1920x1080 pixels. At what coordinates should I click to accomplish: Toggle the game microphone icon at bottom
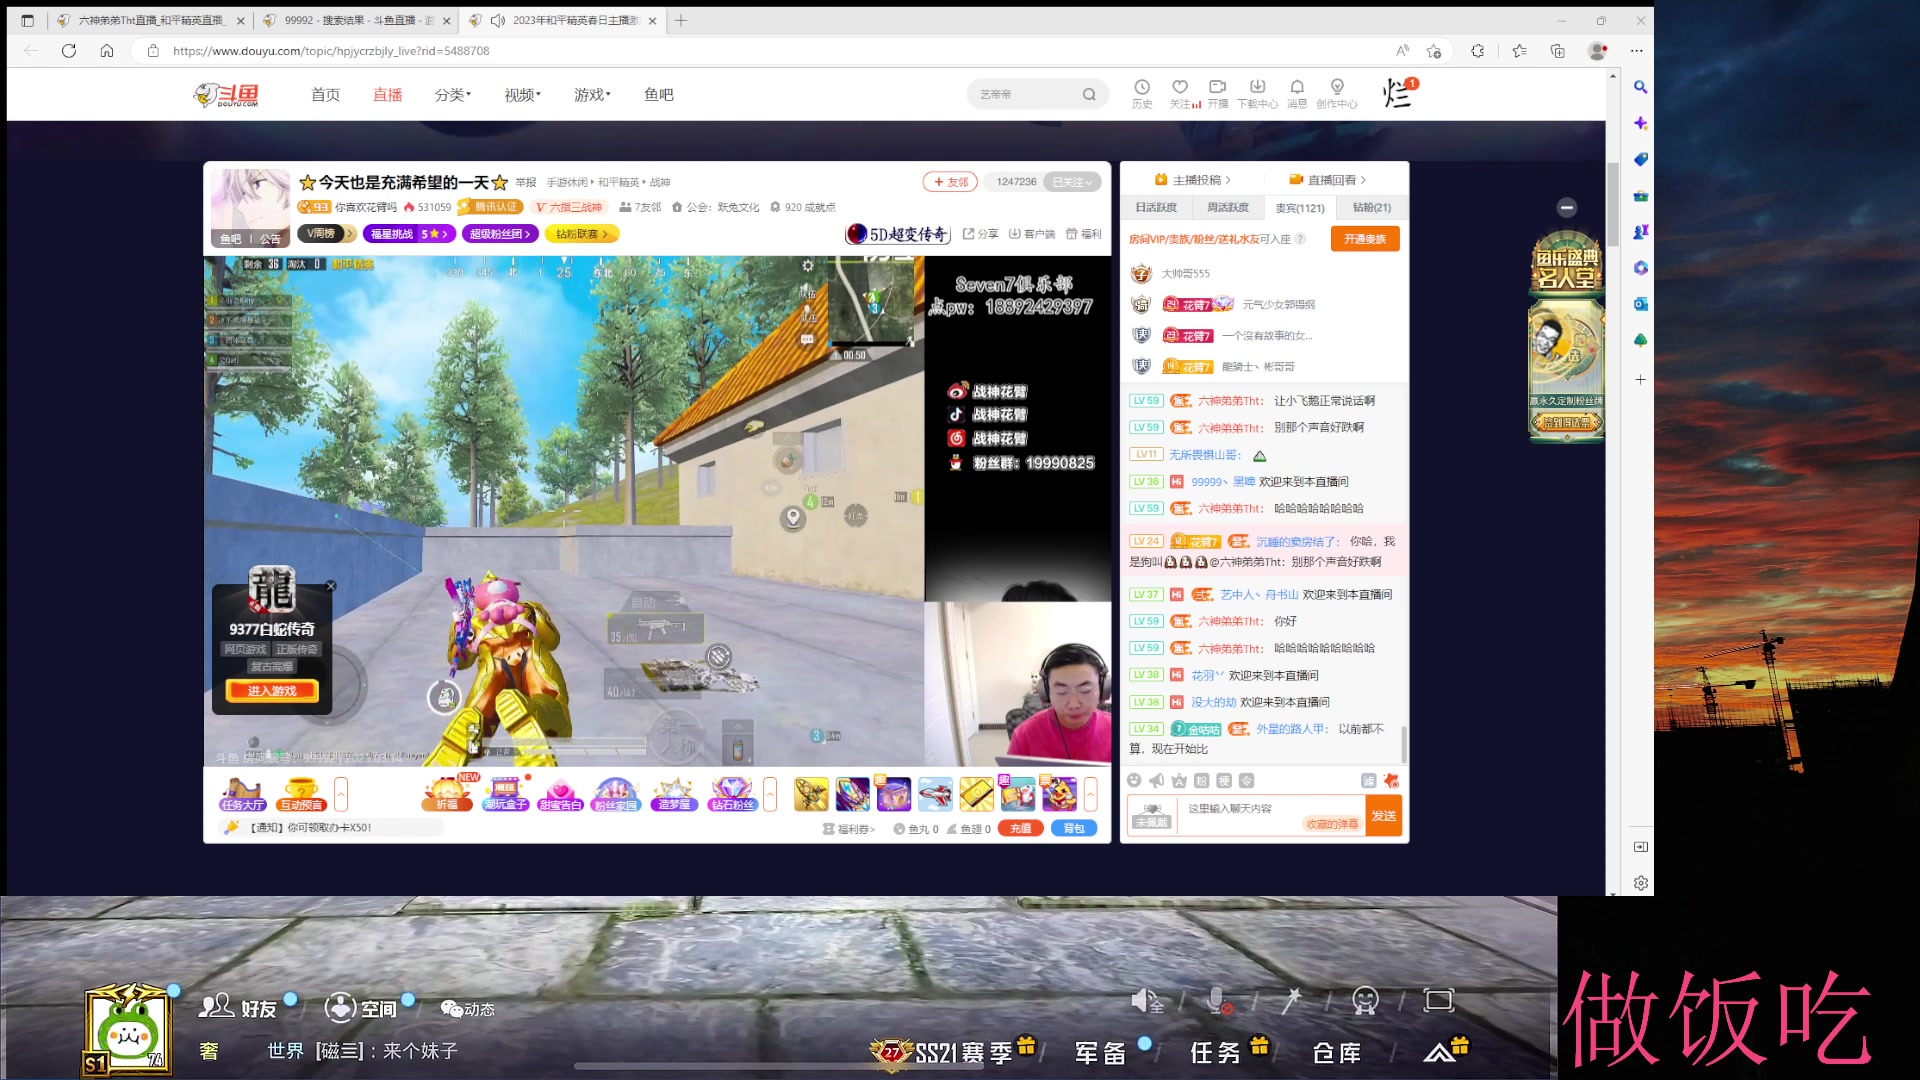1219,1000
